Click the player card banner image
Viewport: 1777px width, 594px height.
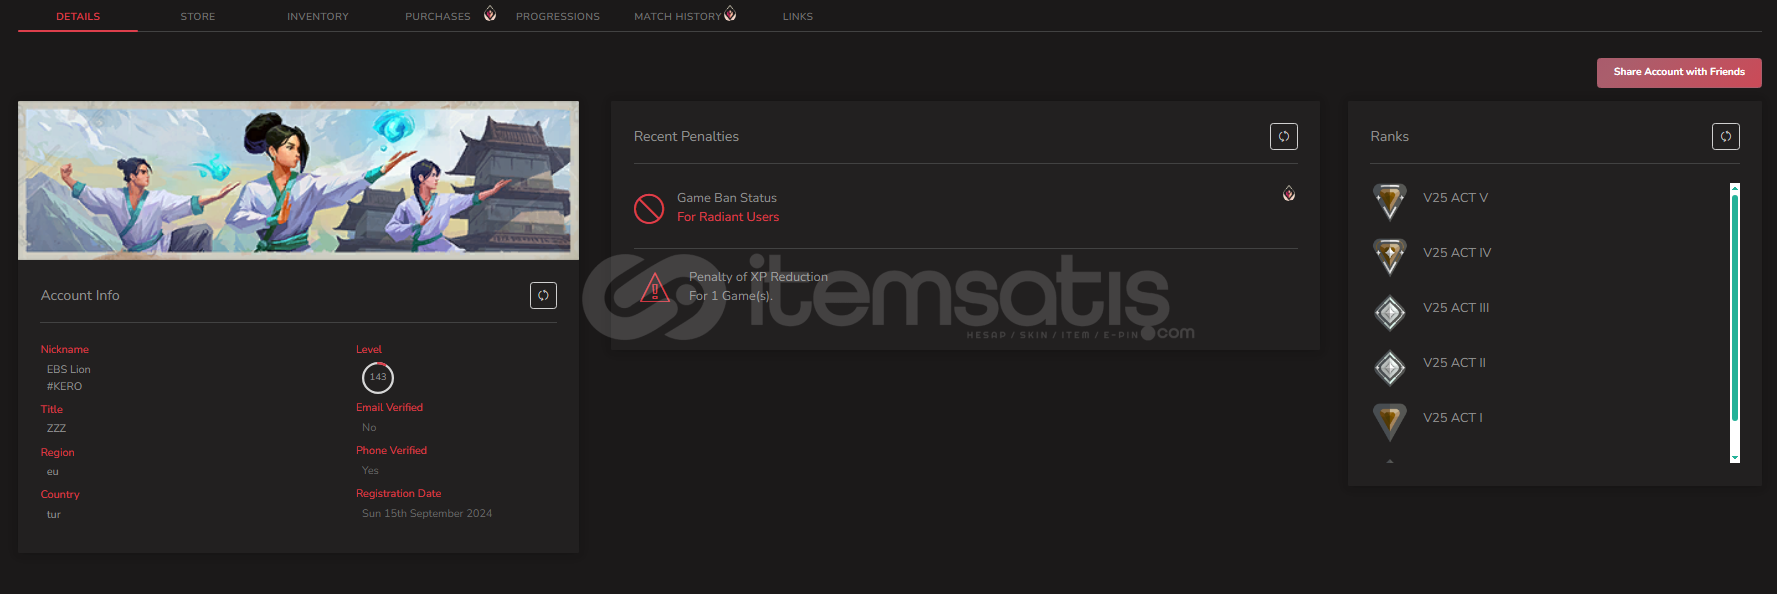point(298,180)
